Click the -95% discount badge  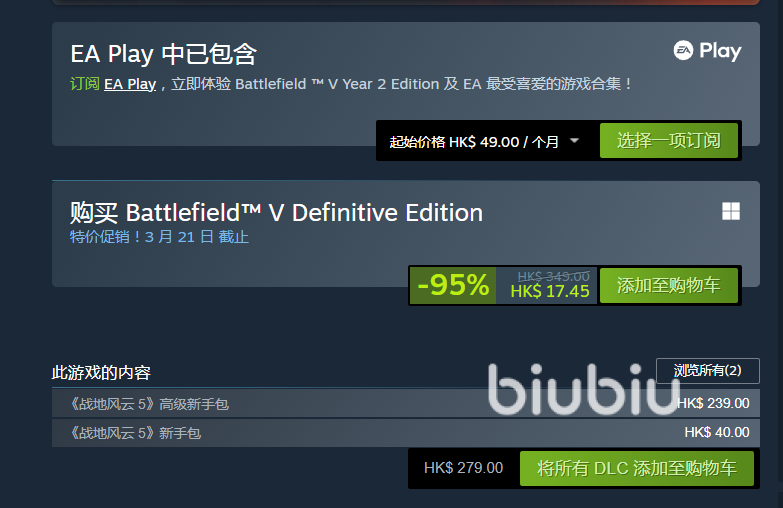(x=453, y=285)
